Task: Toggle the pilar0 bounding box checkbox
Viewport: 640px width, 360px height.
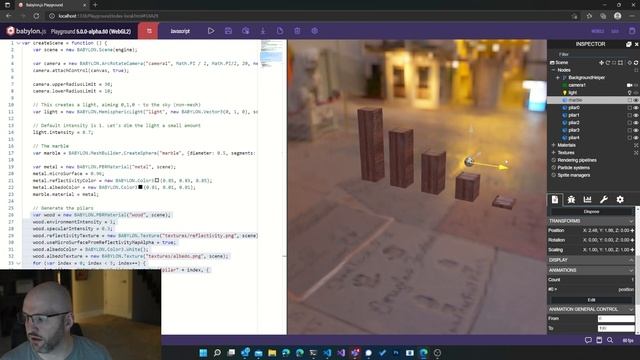Action: click(629, 108)
